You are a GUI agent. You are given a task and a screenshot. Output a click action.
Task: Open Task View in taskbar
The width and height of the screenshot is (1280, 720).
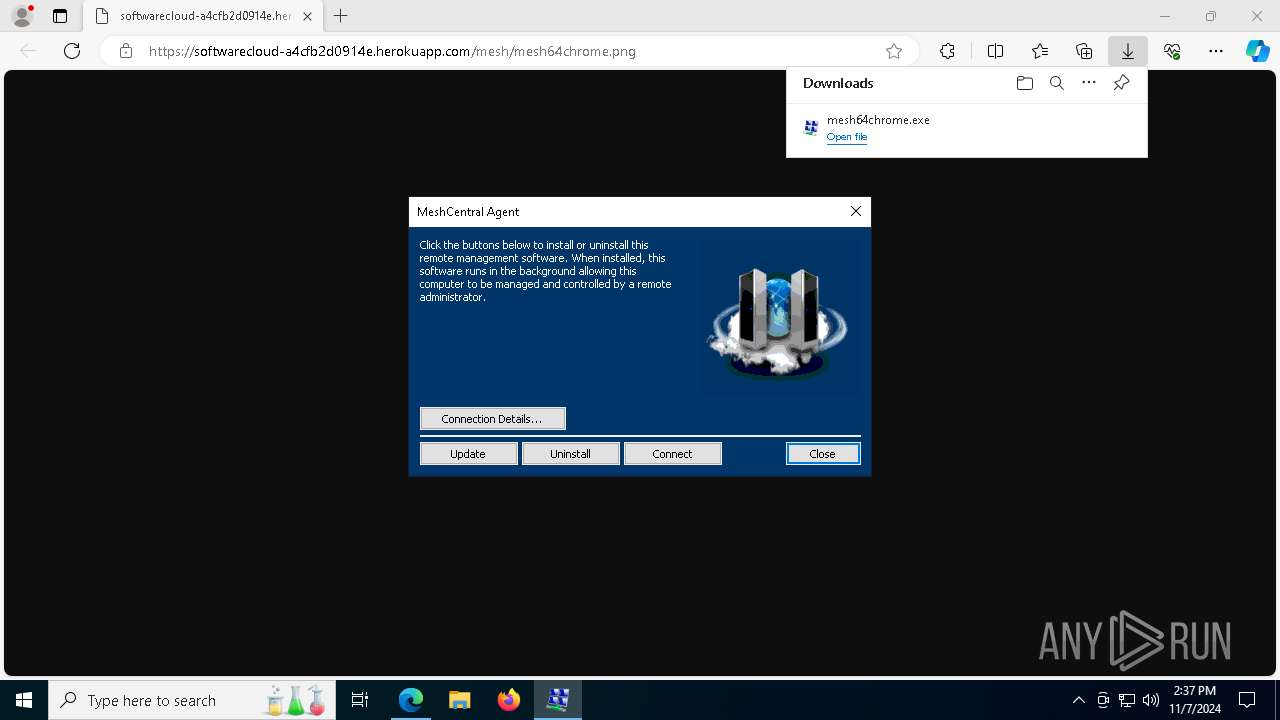tap(361, 700)
